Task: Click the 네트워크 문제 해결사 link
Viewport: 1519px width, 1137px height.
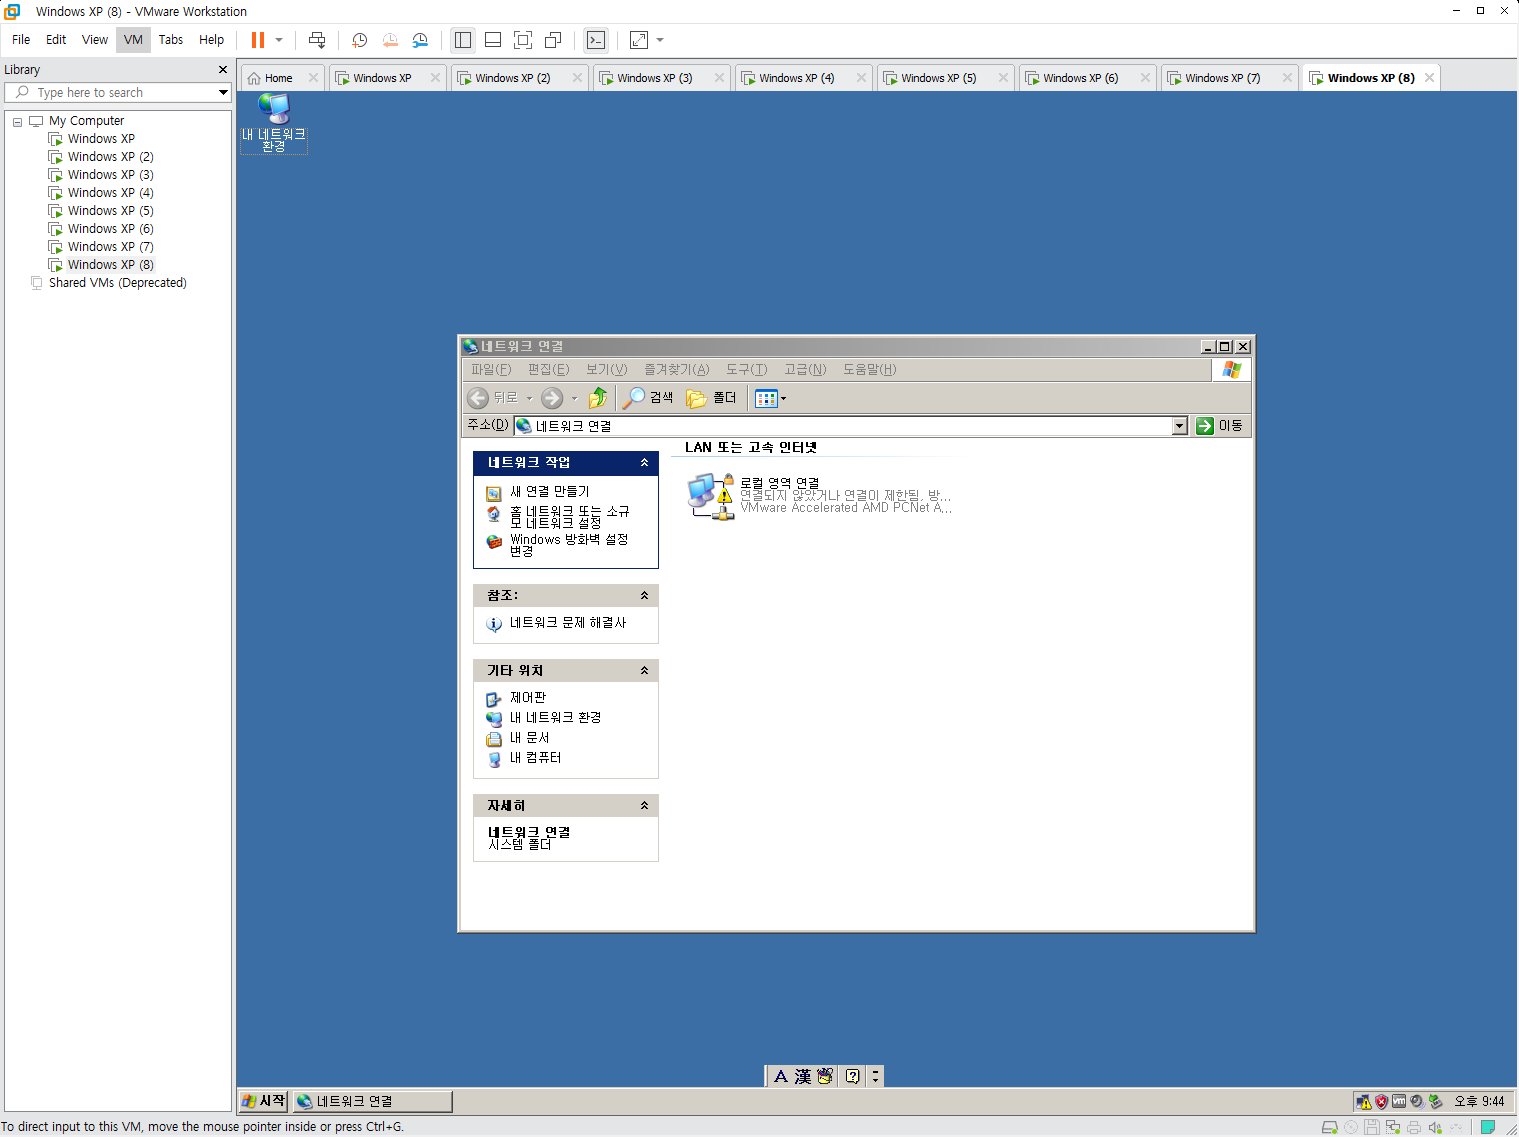Action: coord(567,623)
